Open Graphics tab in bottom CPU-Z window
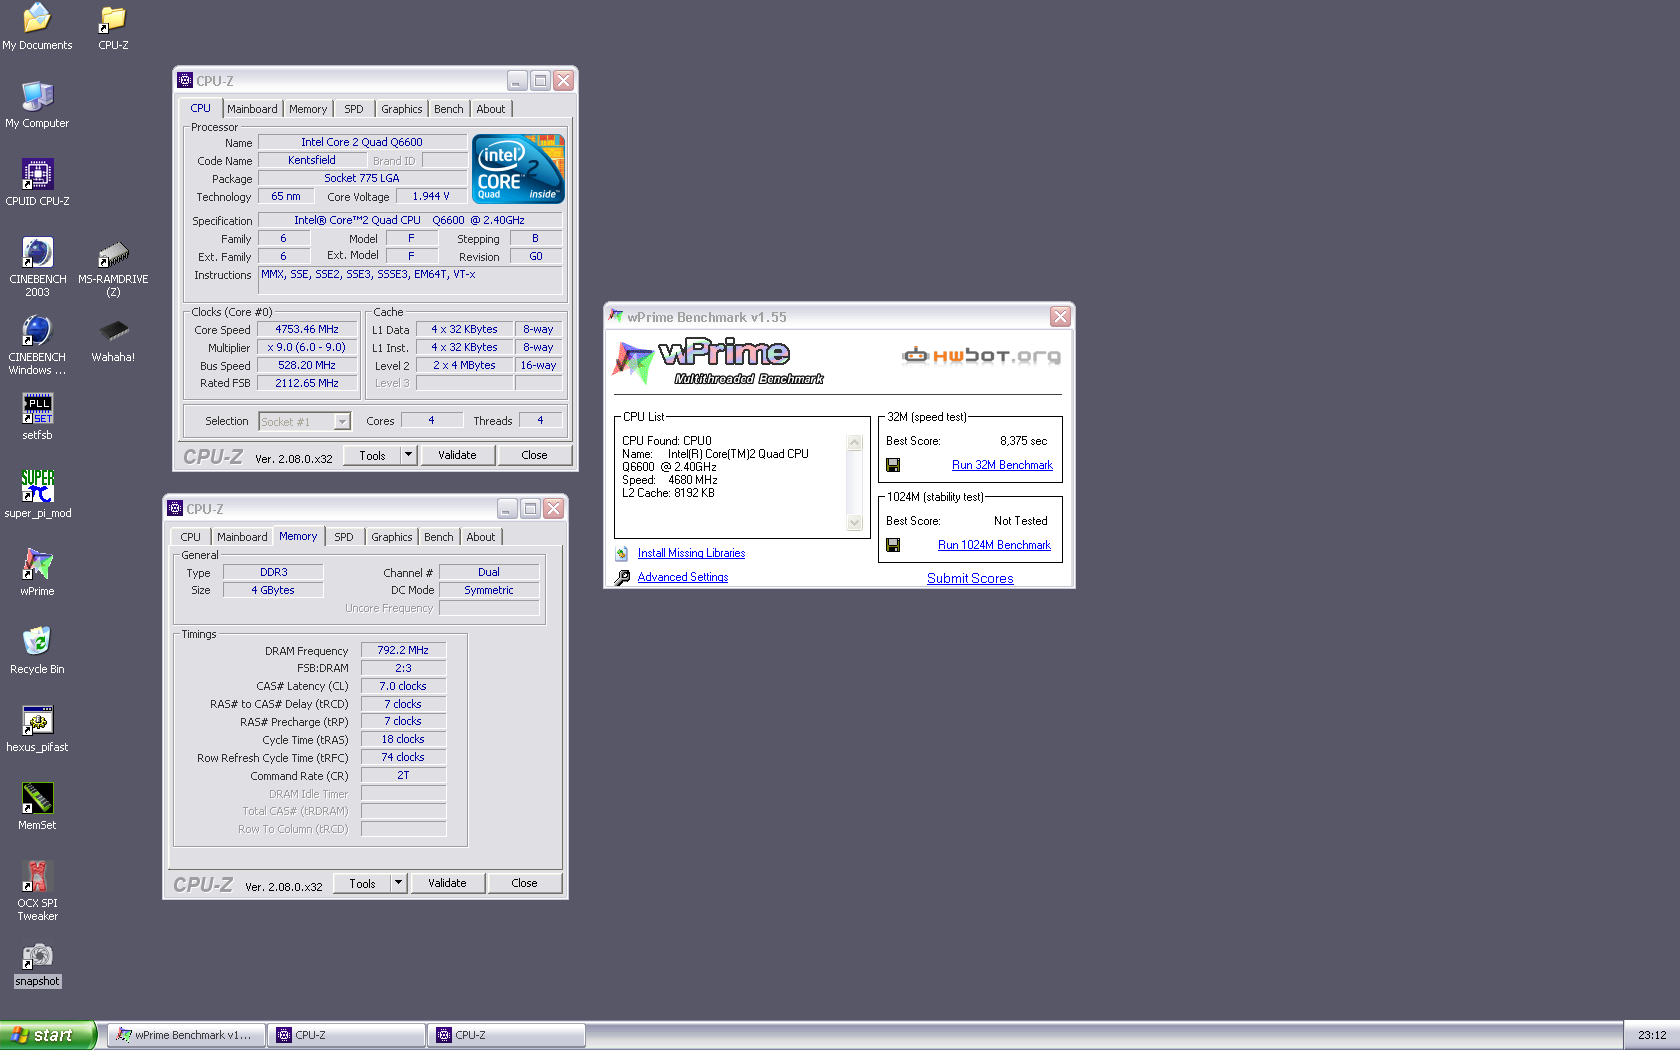The height and width of the screenshot is (1050, 1680). point(392,537)
